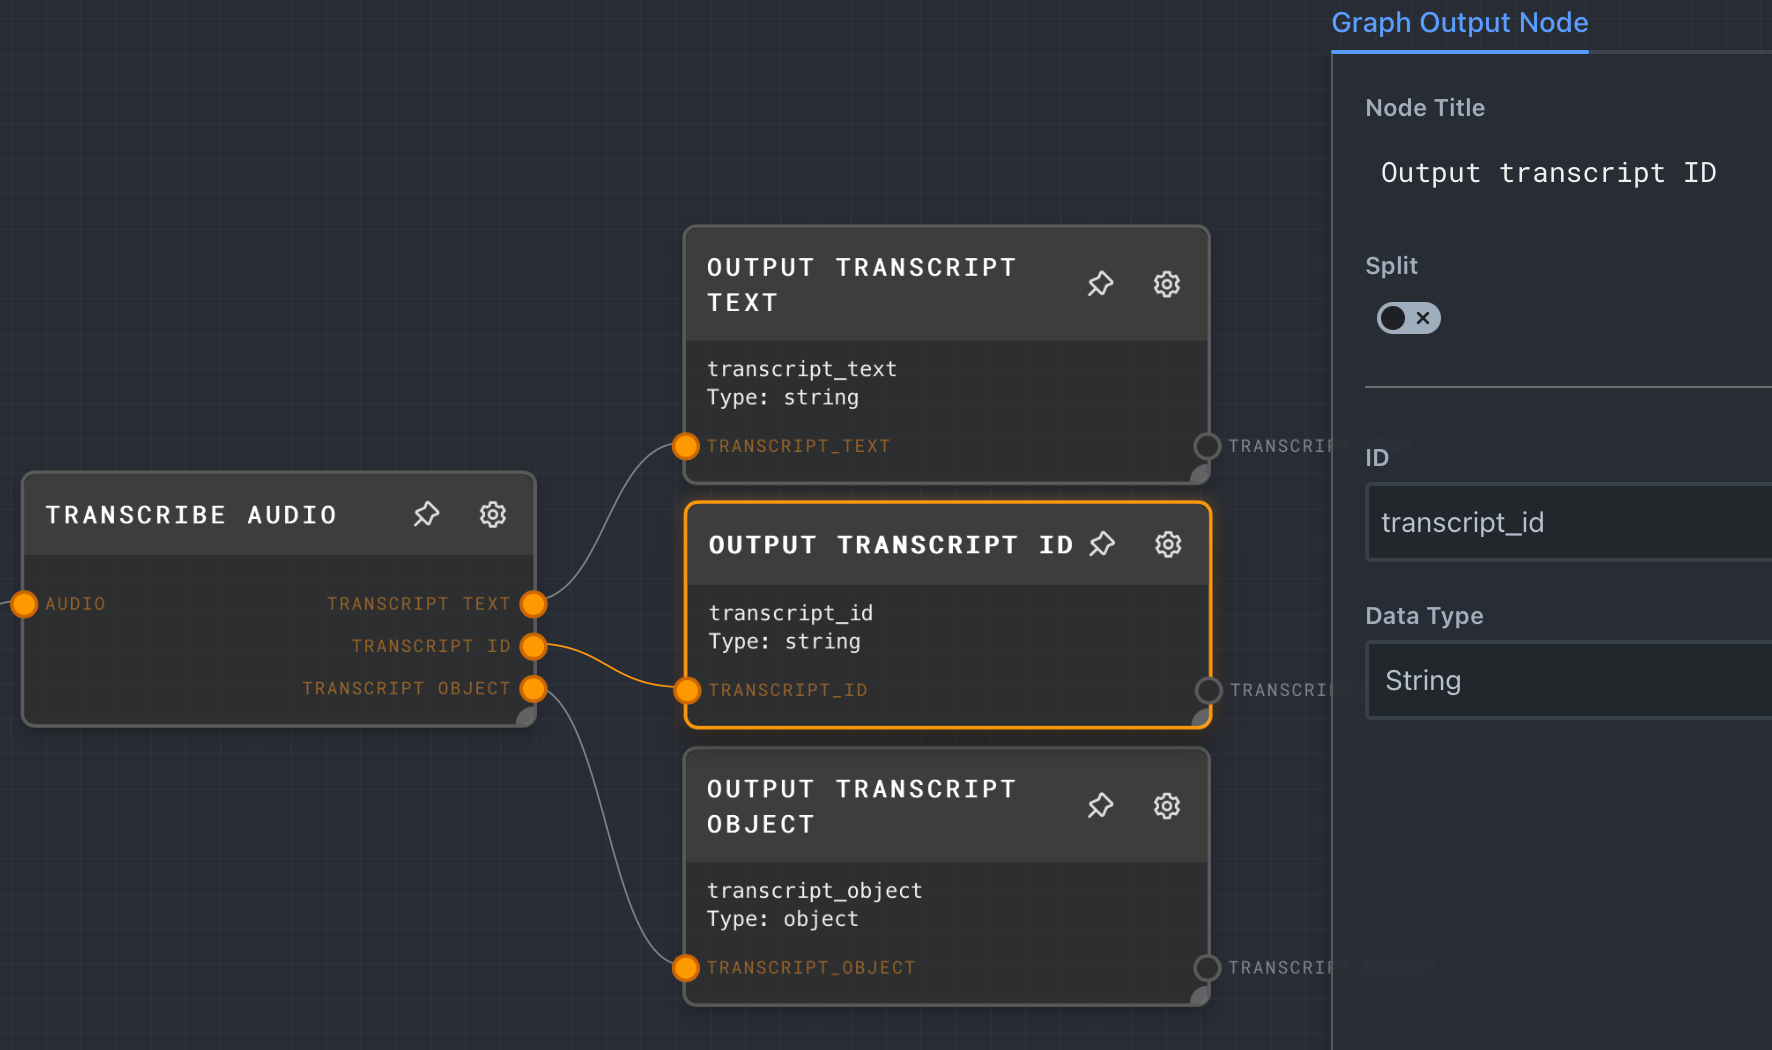This screenshot has height=1050, width=1772.
Task: Pin the Transcribe Audio node
Action: click(x=427, y=514)
